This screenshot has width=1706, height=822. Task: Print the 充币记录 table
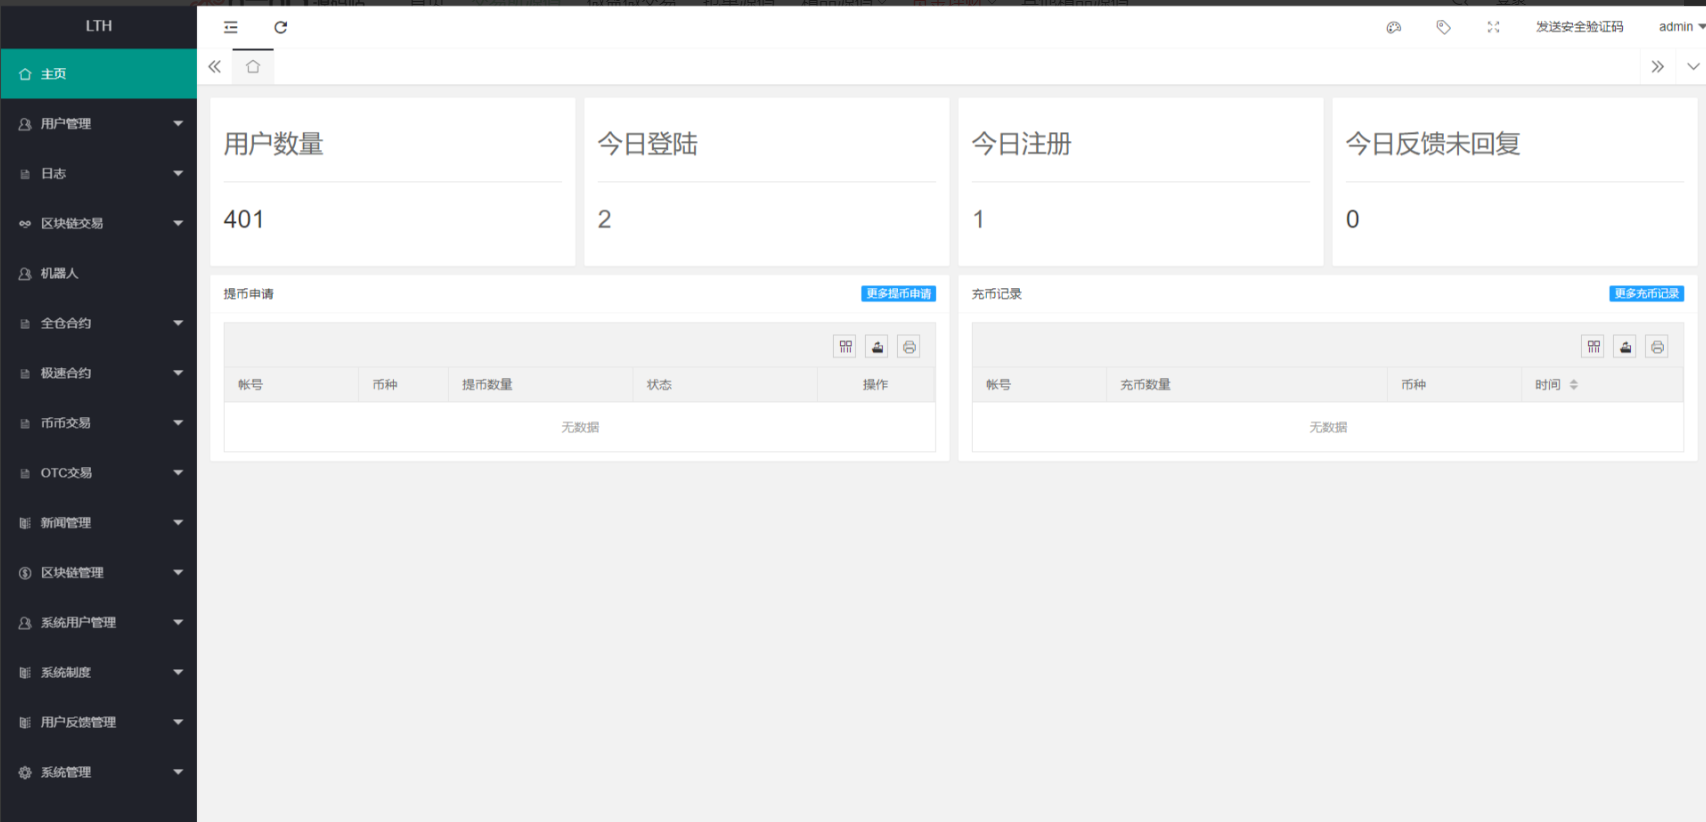click(x=1657, y=347)
